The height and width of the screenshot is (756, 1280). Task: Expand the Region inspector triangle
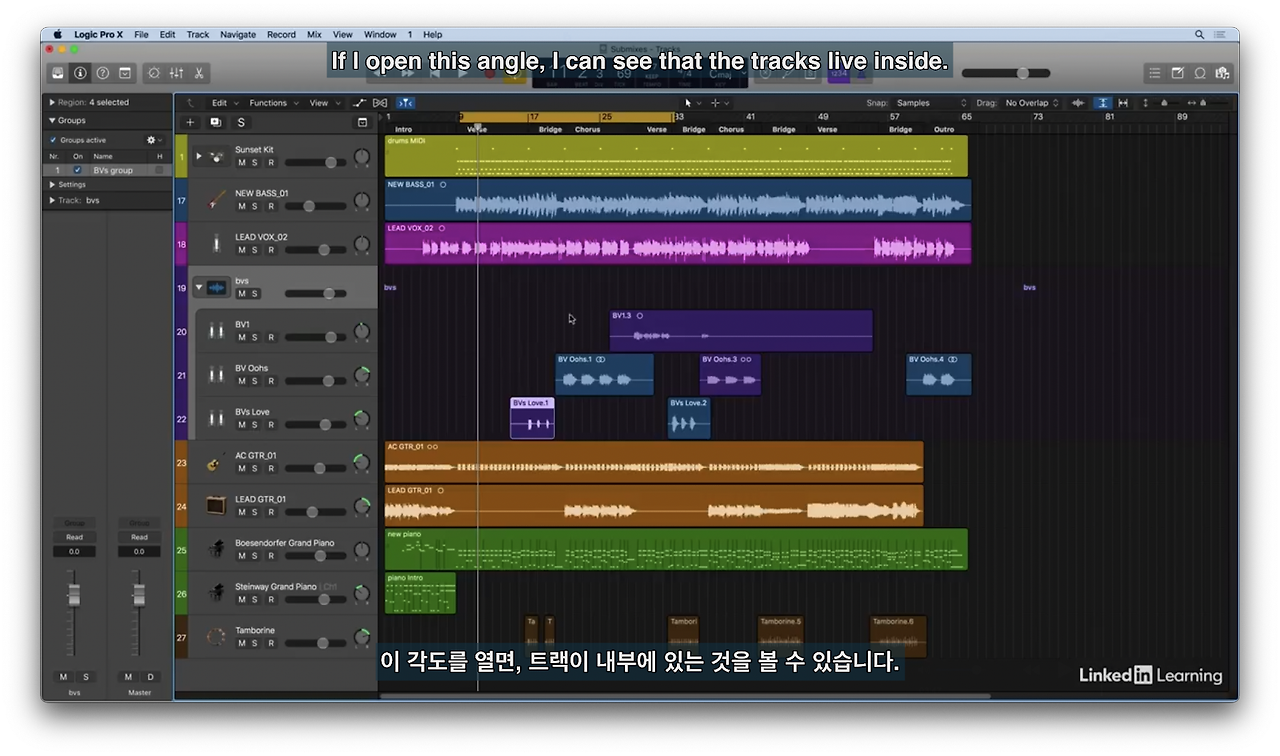point(51,102)
